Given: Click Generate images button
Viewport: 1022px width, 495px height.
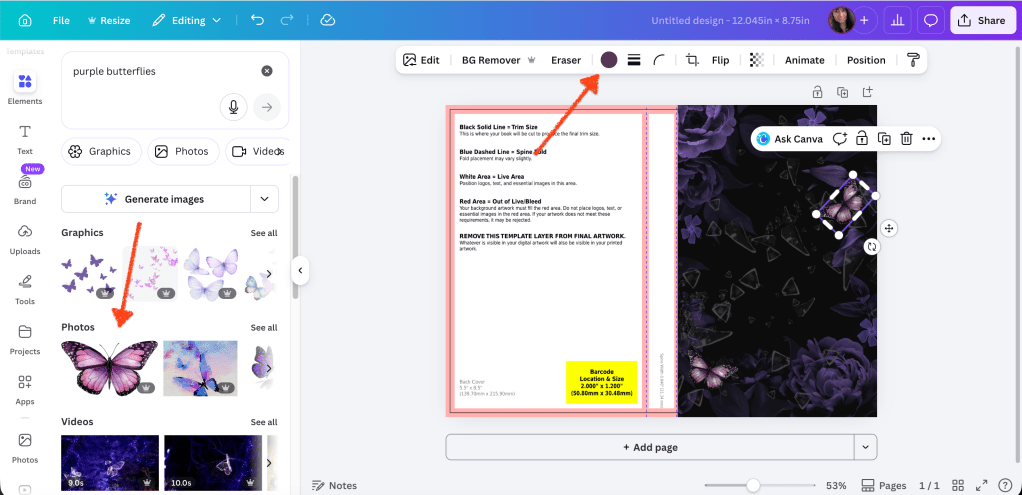Looking at the screenshot, I should pyautogui.click(x=156, y=199).
